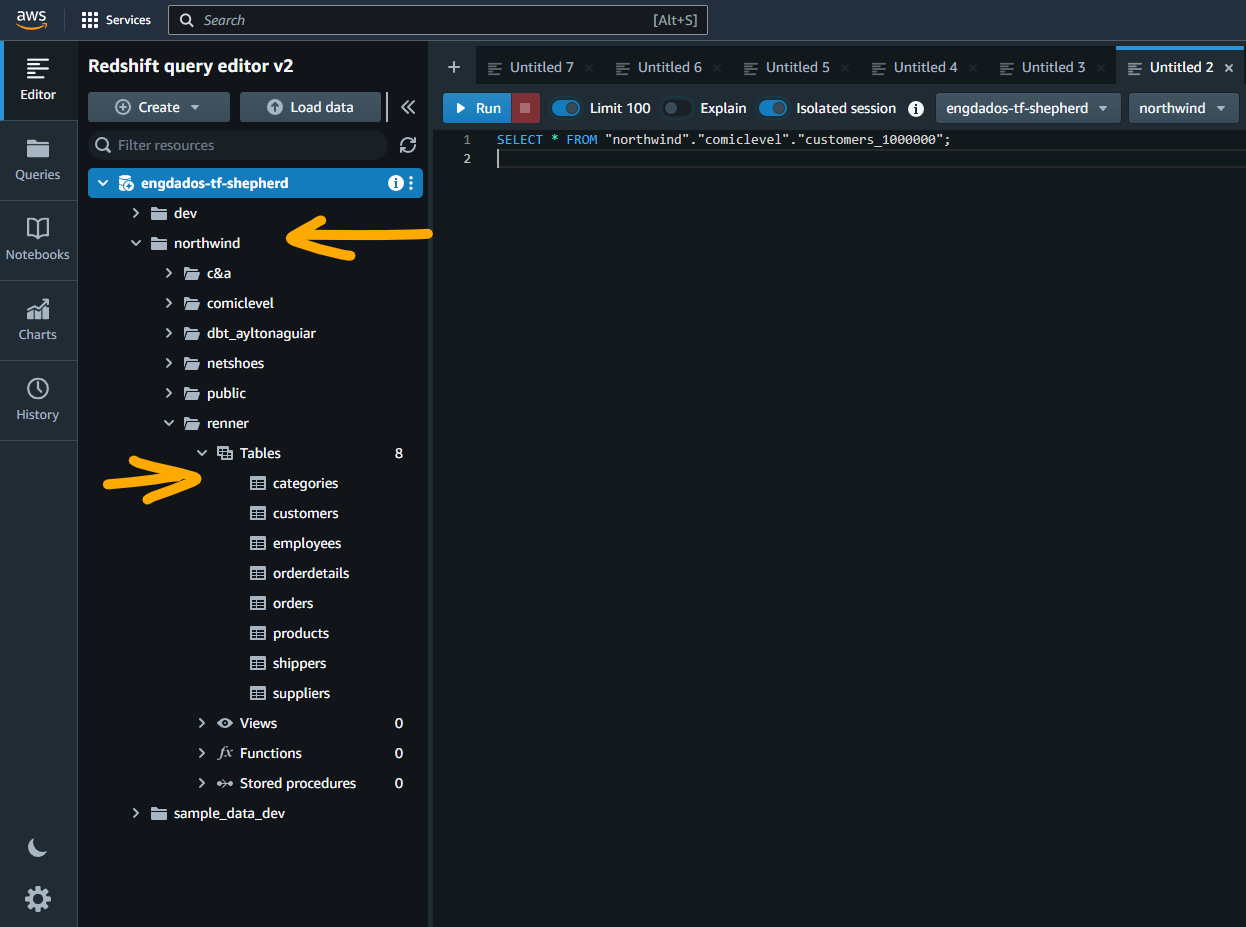Expand the comiclevel schema folder
The height and width of the screenshot is (927, 1246).
(x=169, y=303)
